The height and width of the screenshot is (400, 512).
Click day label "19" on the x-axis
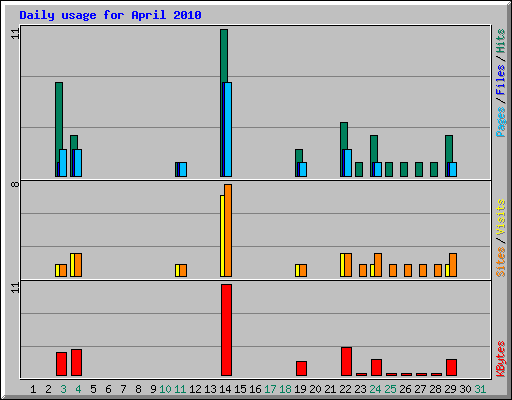[x=300, y=389]
